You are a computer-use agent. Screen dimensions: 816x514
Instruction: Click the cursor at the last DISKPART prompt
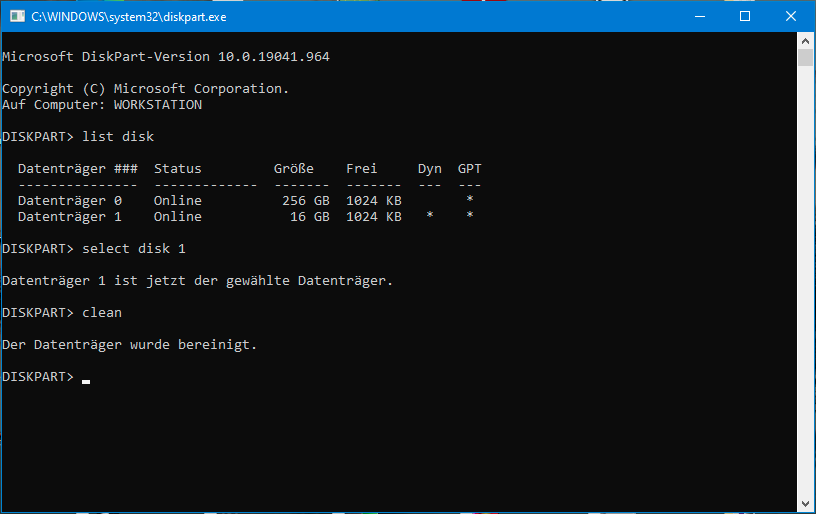coord(86,380)
